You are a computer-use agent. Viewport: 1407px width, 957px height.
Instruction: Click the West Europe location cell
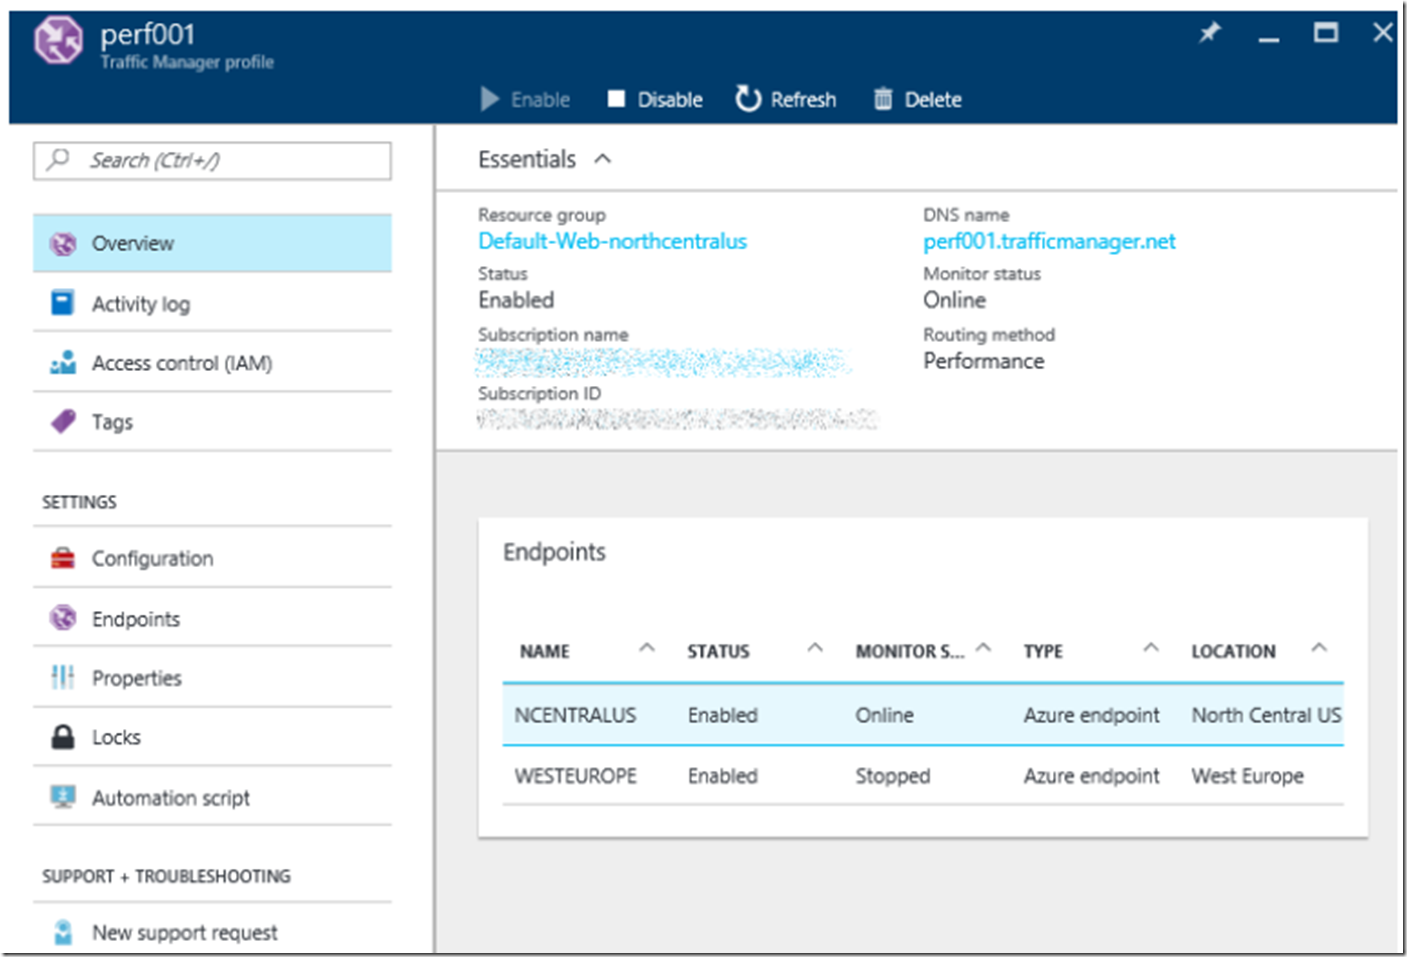point(1247,776)
